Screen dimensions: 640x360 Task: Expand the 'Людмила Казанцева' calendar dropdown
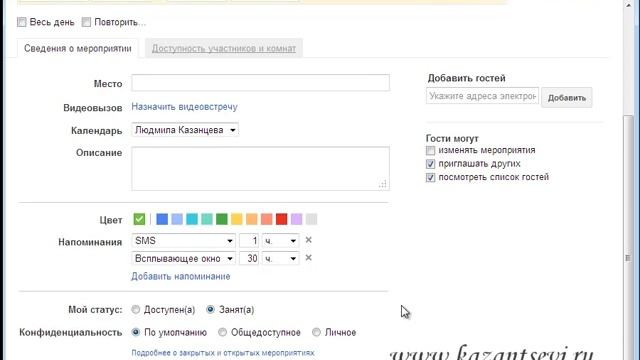pos(185,130)
